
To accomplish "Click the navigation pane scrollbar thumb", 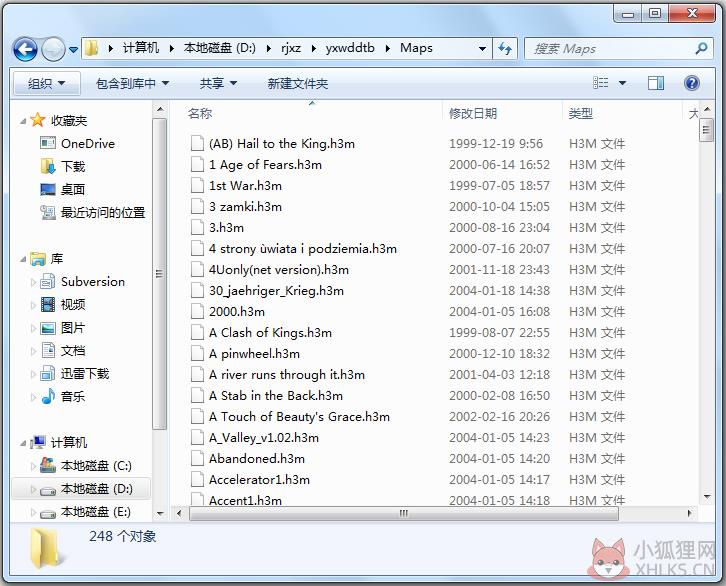I will tap(159, 274).
